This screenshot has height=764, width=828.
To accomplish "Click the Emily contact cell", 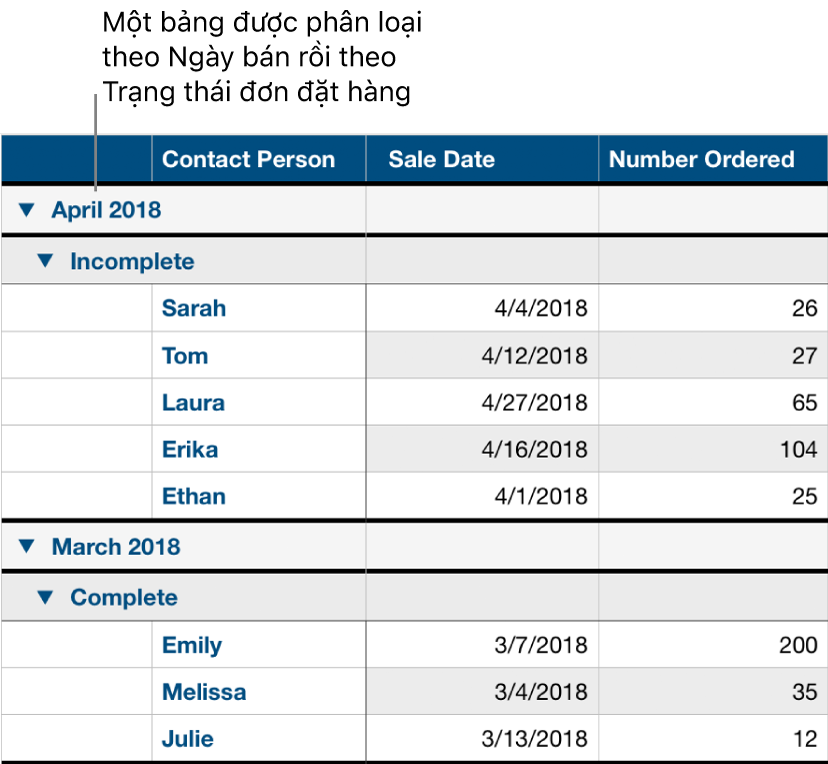I will [192, 645].
